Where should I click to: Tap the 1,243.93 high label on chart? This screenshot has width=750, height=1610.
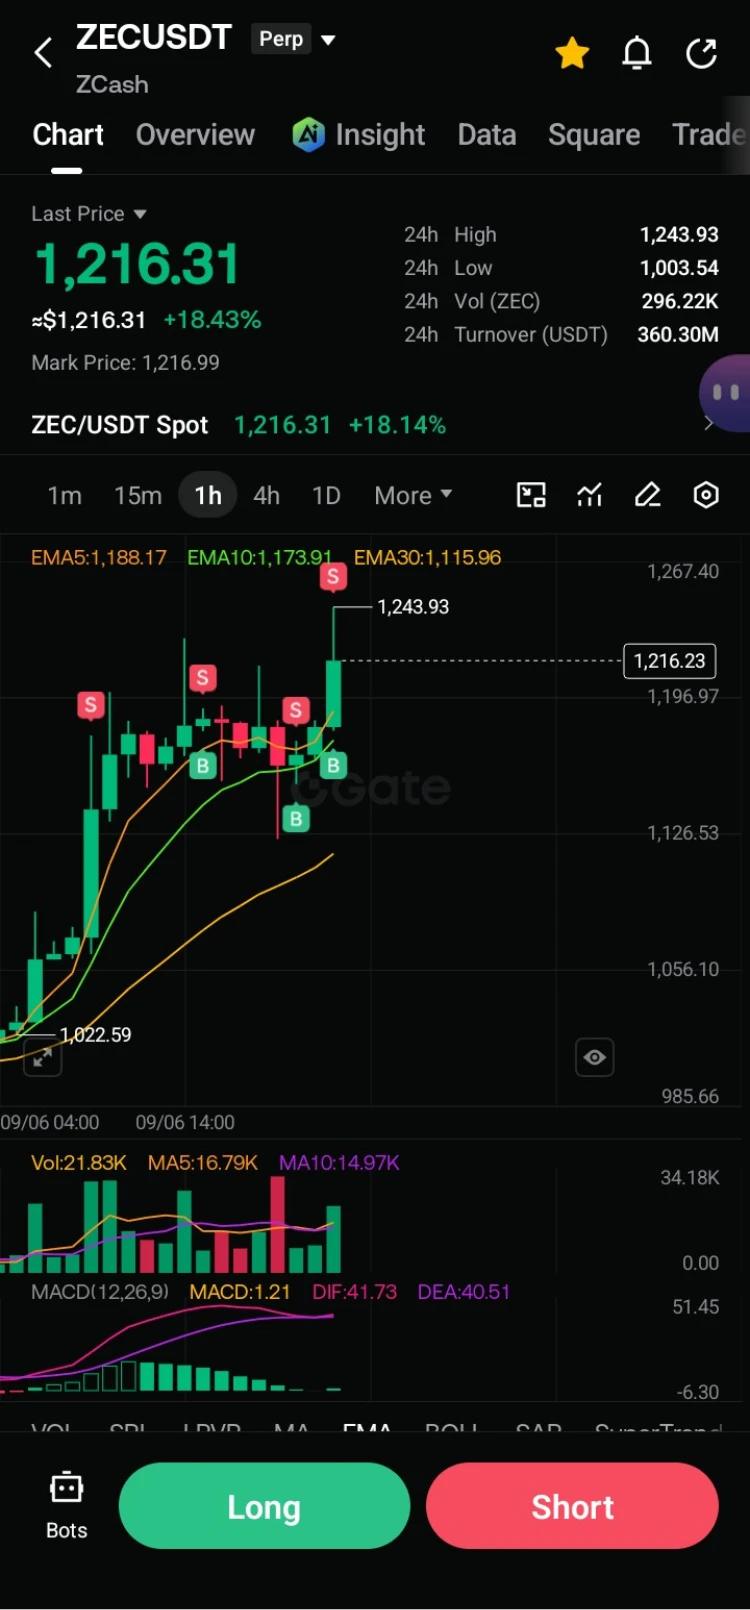click(x=413, y=607)
